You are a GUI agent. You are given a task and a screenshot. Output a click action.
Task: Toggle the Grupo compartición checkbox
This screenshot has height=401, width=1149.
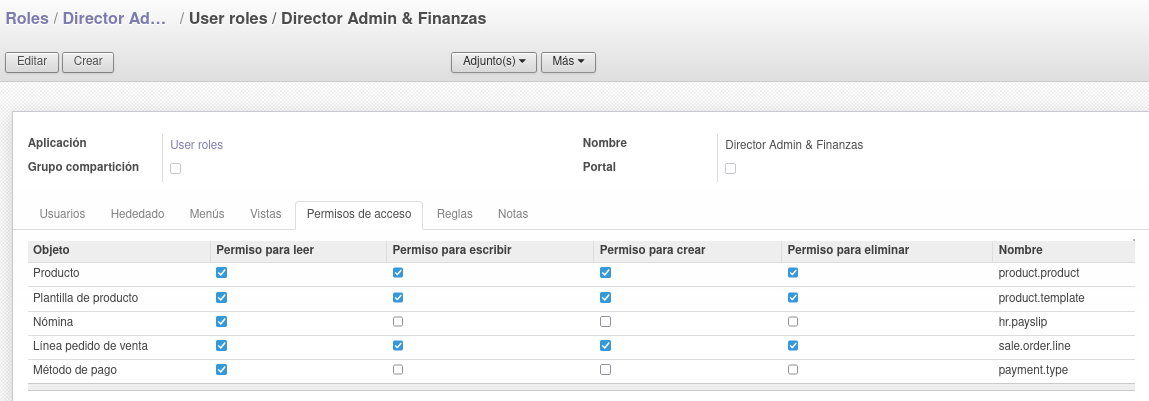pyautogui.click(x=175, y=168)
